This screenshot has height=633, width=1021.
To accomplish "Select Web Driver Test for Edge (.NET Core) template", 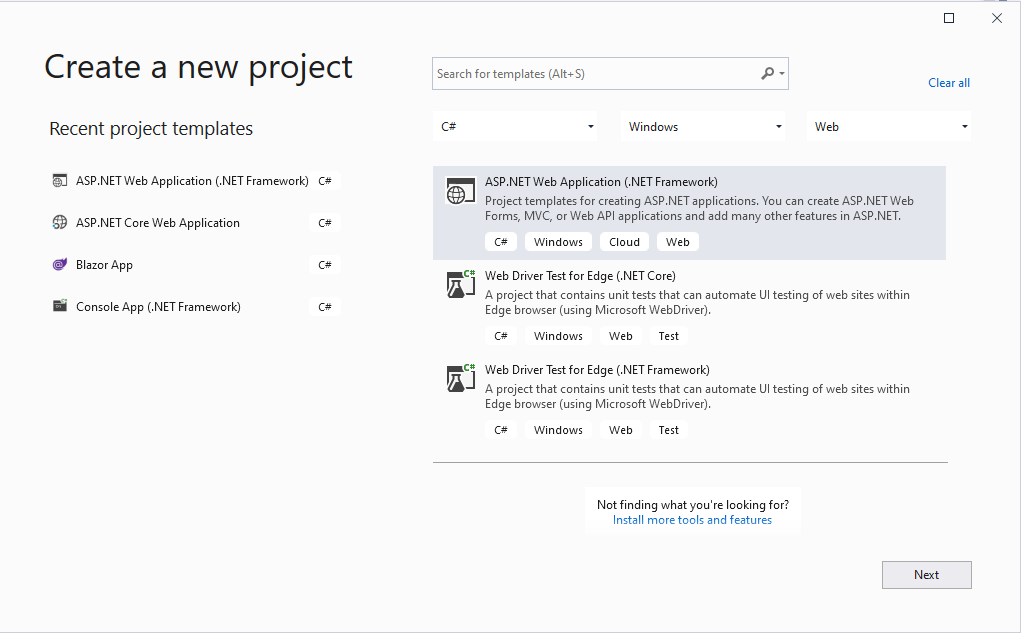I will [x=580, y=276].
